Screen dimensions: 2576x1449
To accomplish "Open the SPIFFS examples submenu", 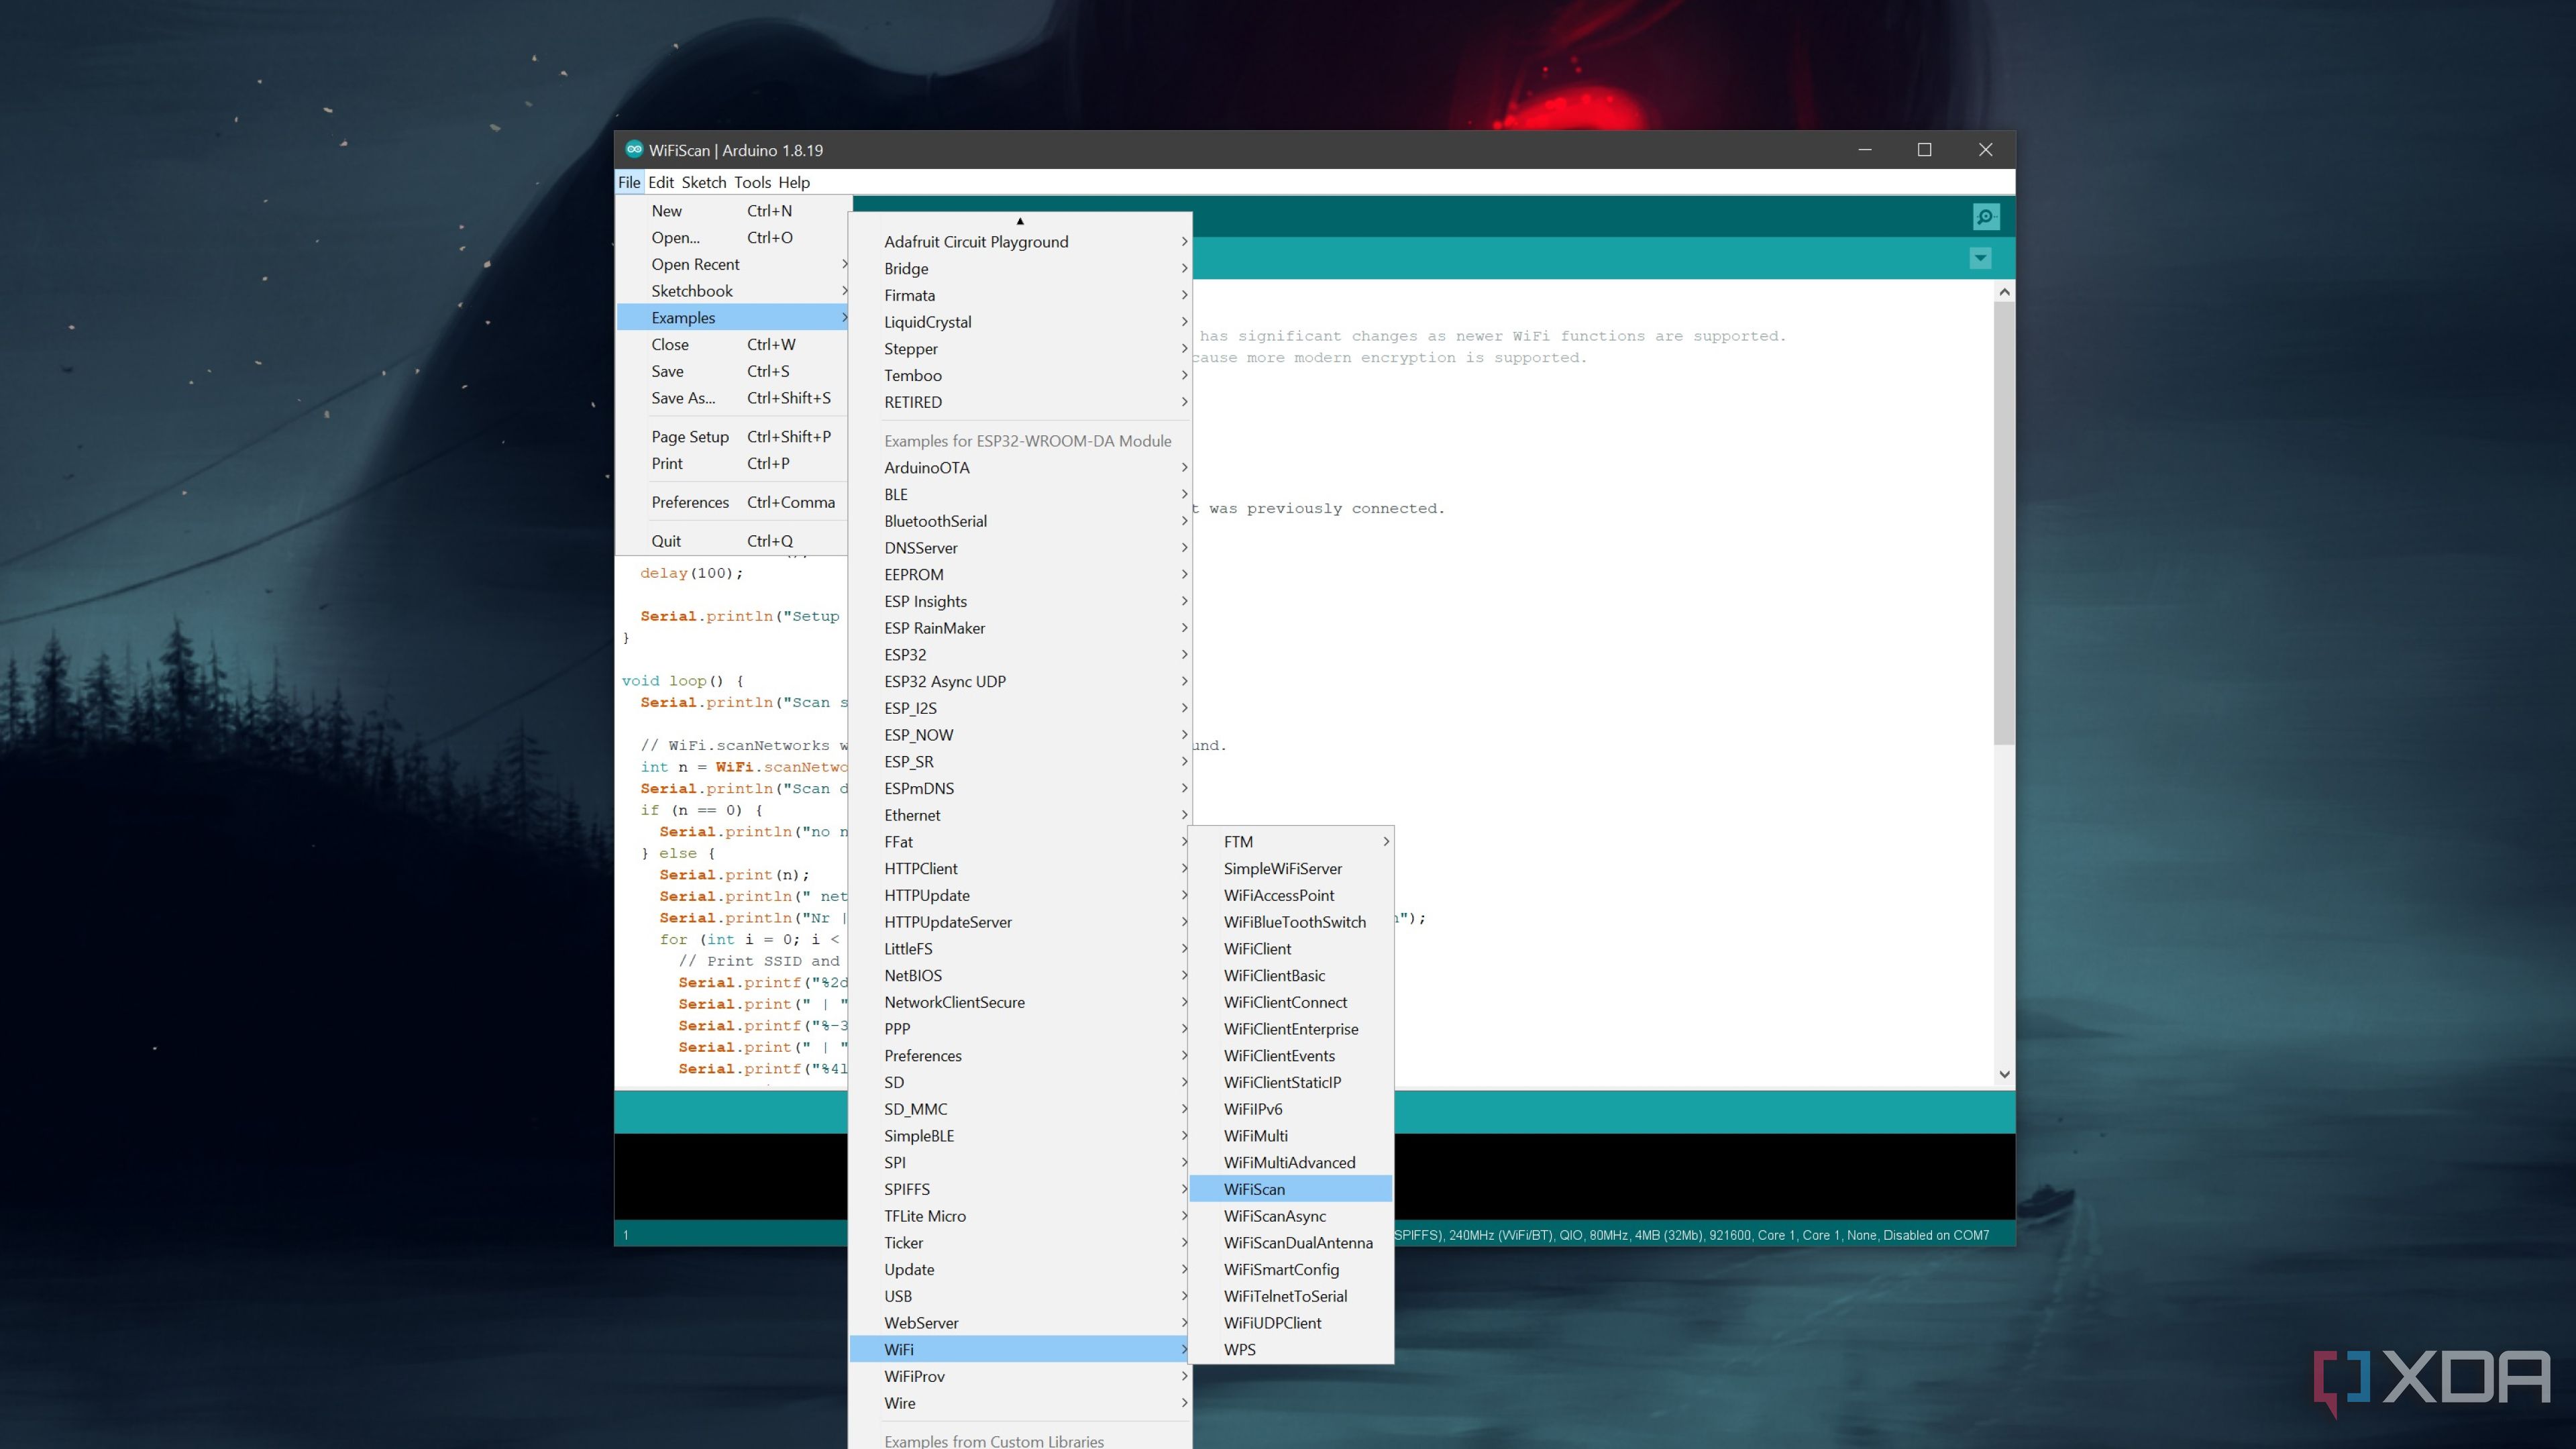I will tap(1020, 1190).
